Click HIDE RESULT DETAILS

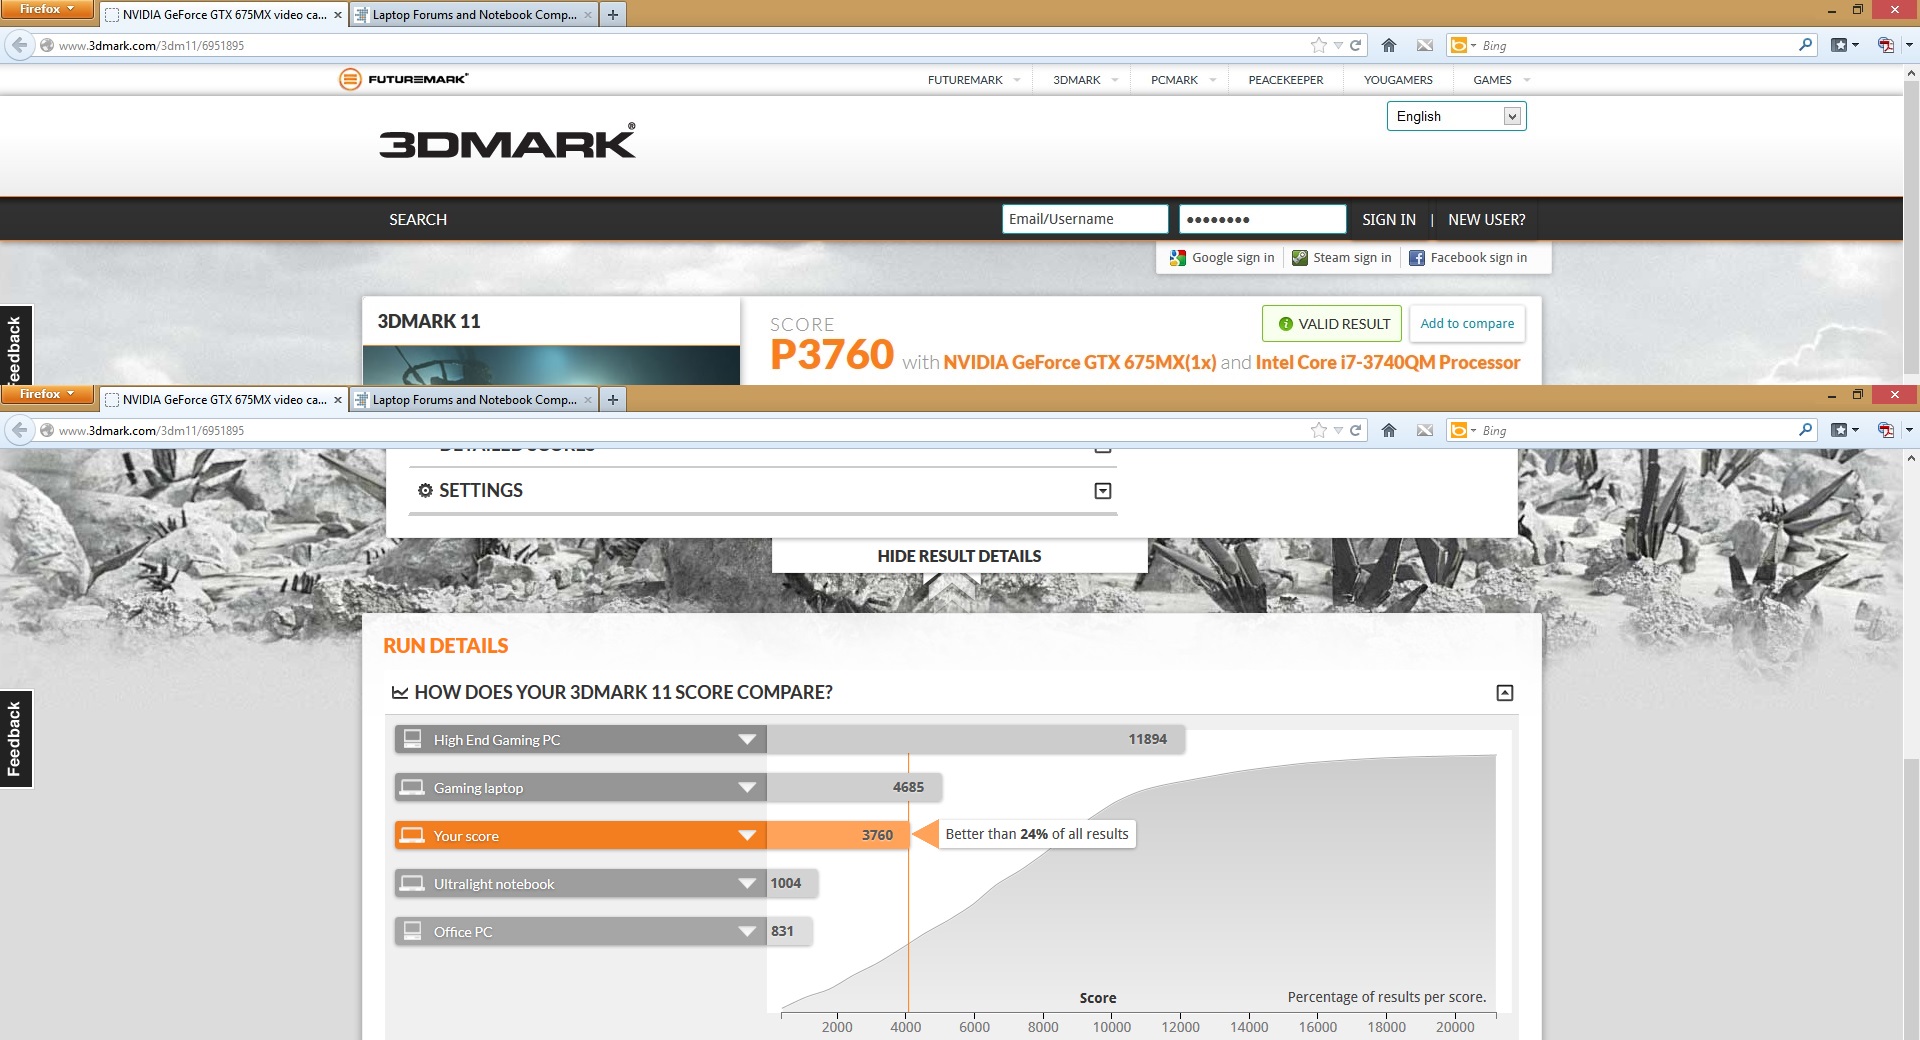tap(959, 556)
